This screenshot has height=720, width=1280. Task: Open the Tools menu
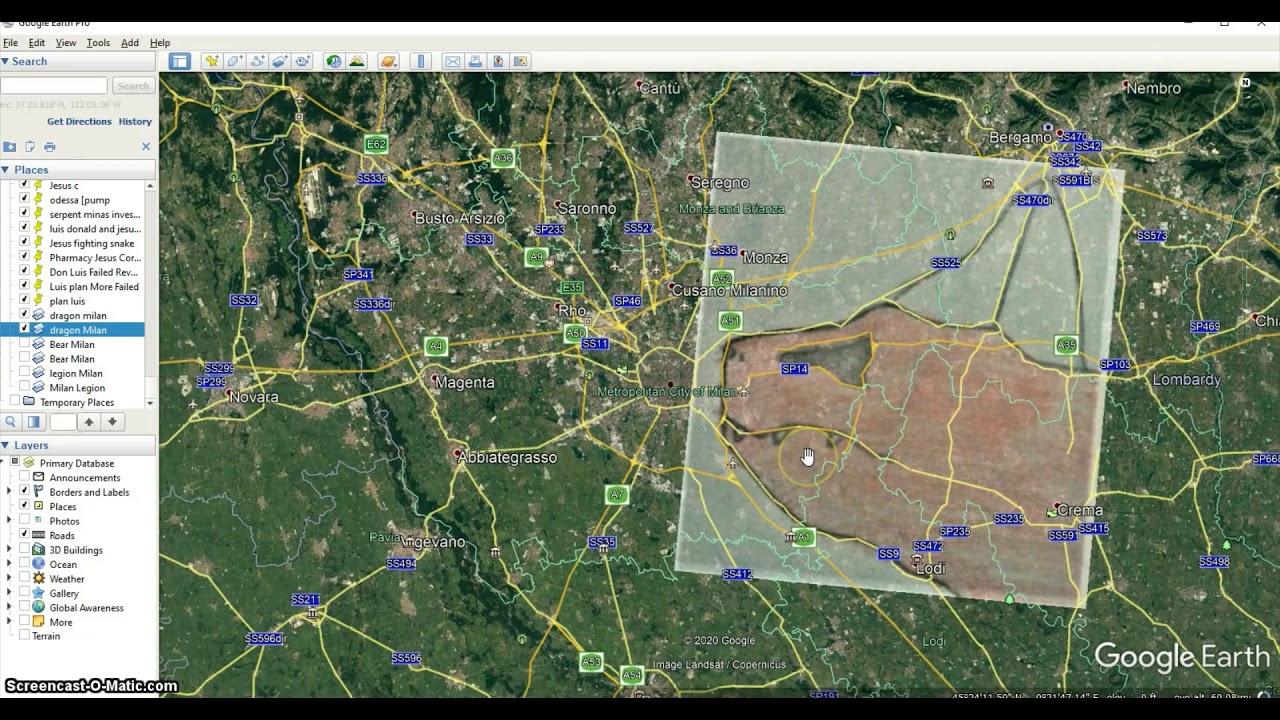pyautogui.click(x=98, y=43)
